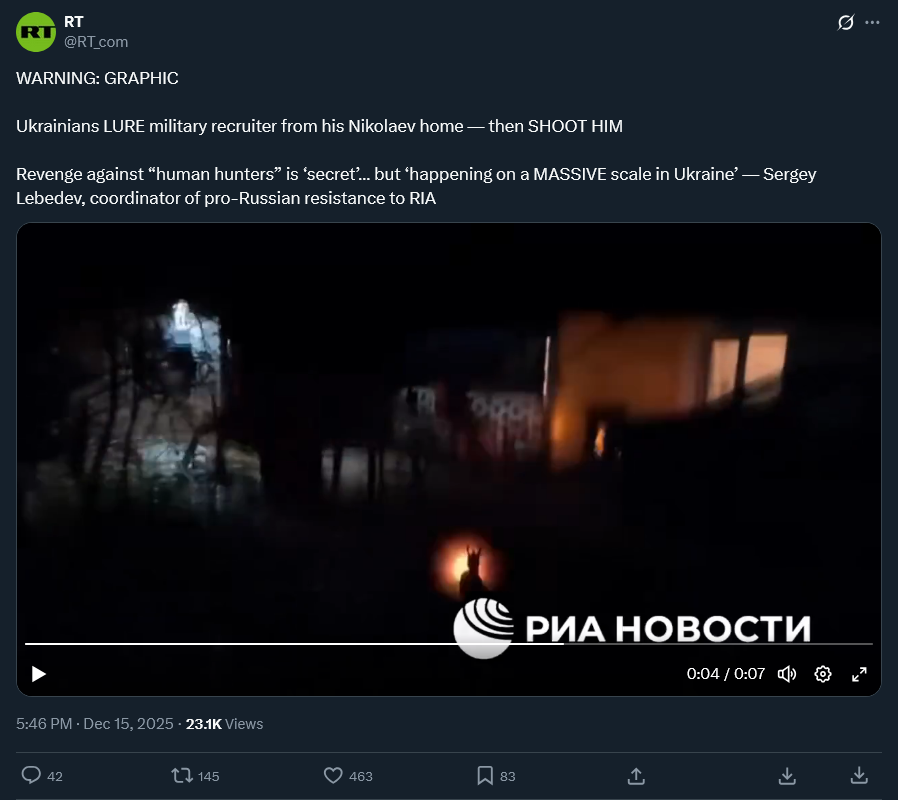Mute the video using the speaker icon
This screenshot has width=898, height=800.
pyautogui.click(x=787, y=674)
